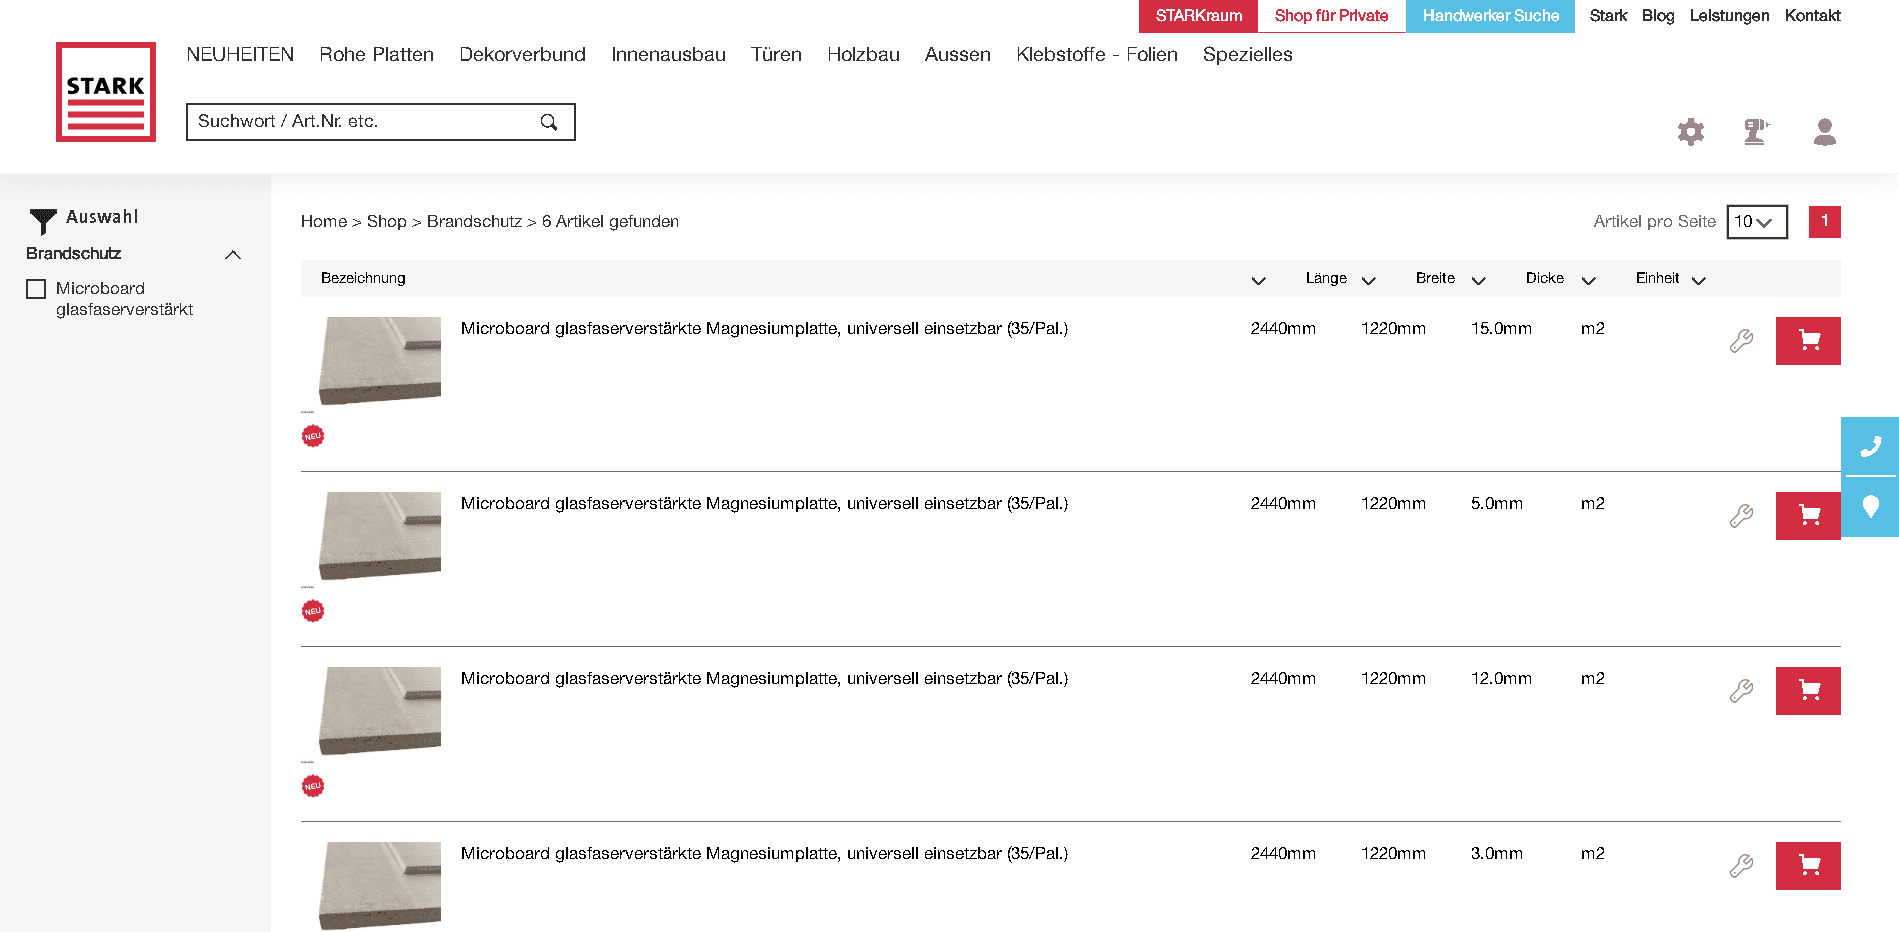Click Handwerker Suche button
Viewport: 1899px width, 932px height.
pos(1490,16)
